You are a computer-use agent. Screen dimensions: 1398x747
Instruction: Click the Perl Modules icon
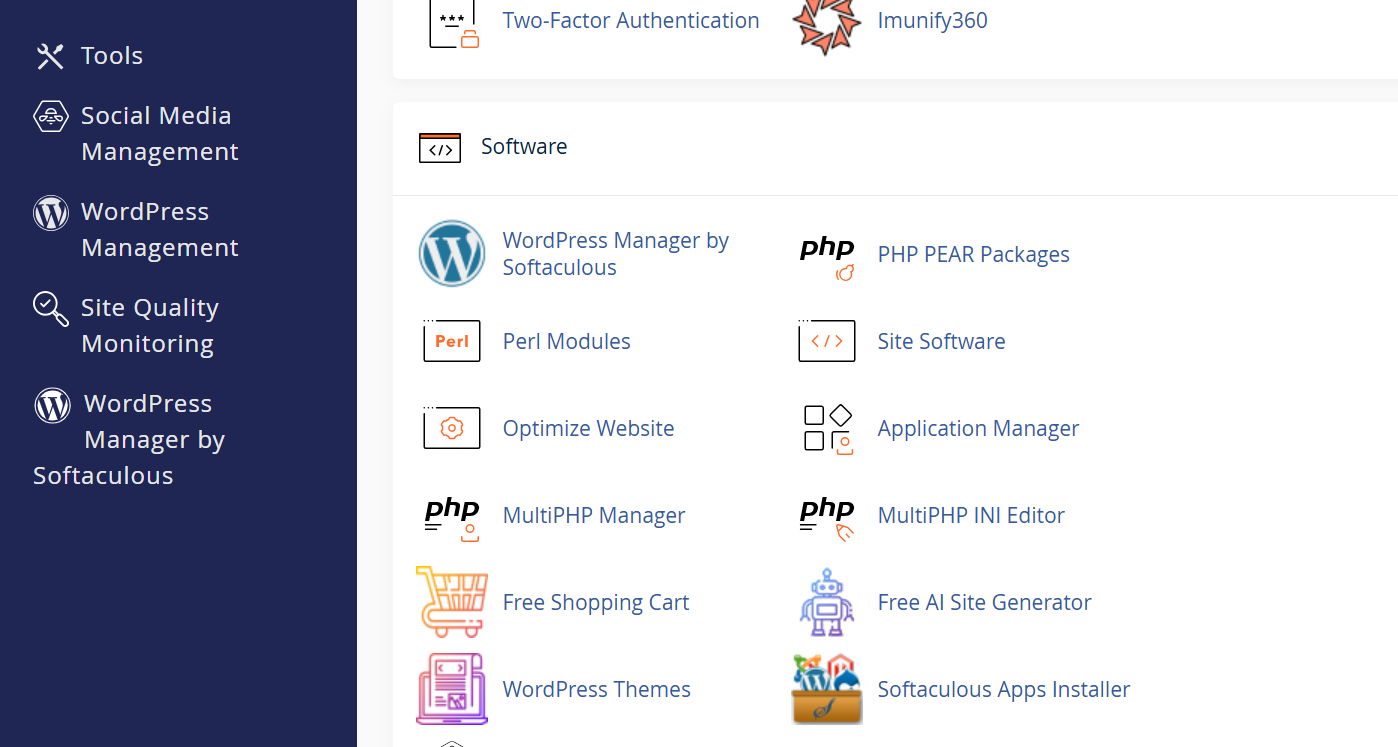452,341
